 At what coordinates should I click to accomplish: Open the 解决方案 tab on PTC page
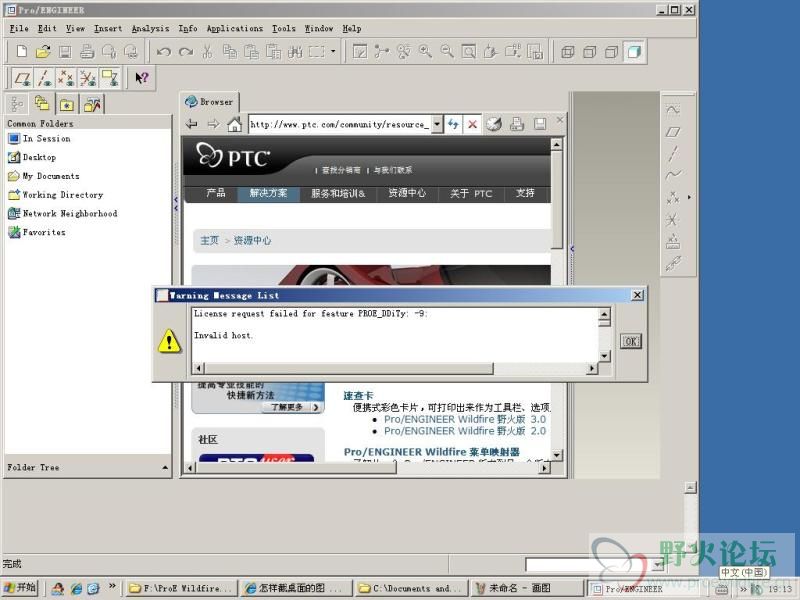(268, 193)
